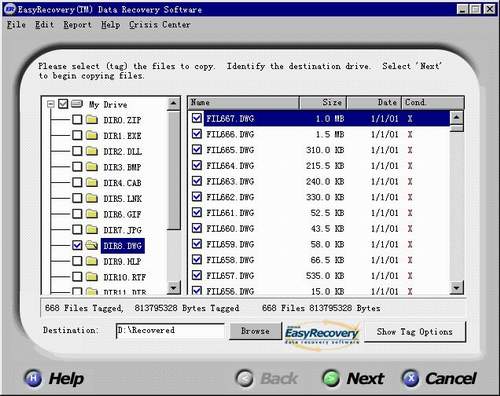The image size is (500, 396).
Task: Tag the DIR6.GIF folder checkbox
Action: coord(77,213)
